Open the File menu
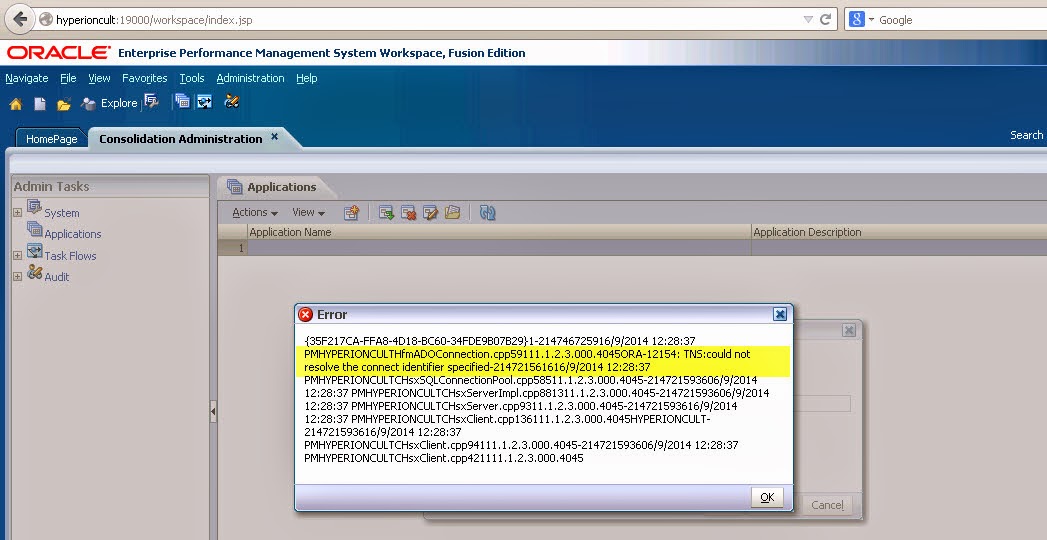The image size is (1047, 540). pyautogui.click(x=68, y=78)
